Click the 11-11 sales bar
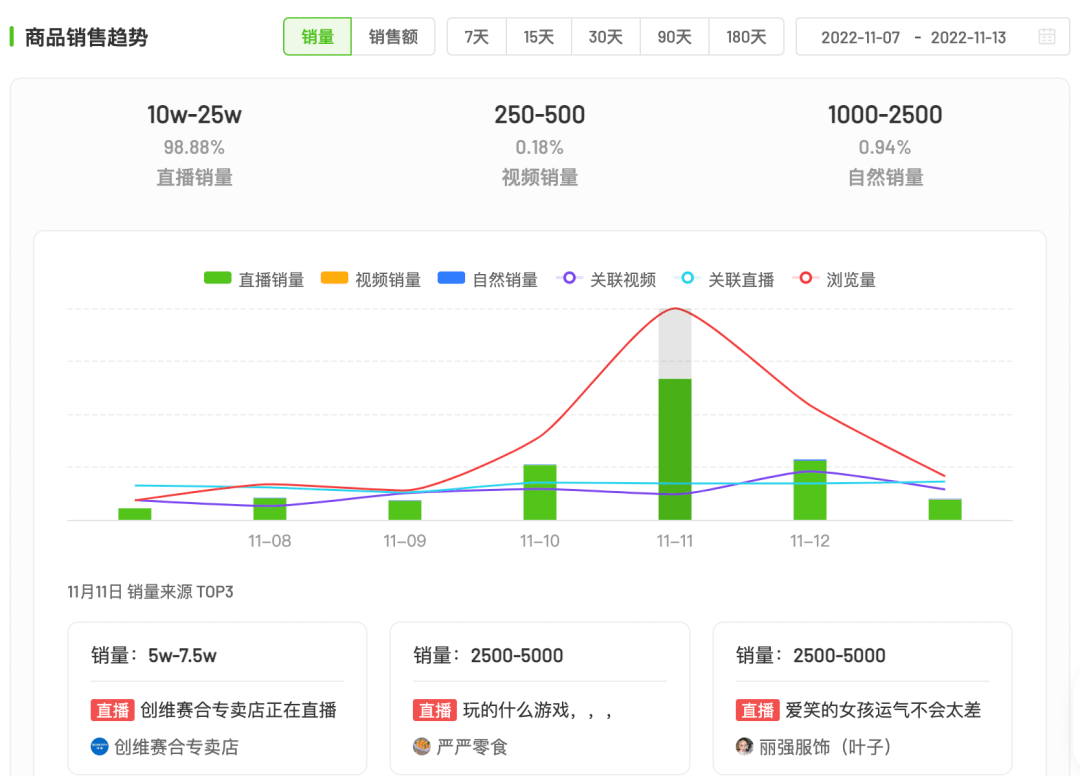Viewport: 1080px width, 776px height. coord(675,449)
